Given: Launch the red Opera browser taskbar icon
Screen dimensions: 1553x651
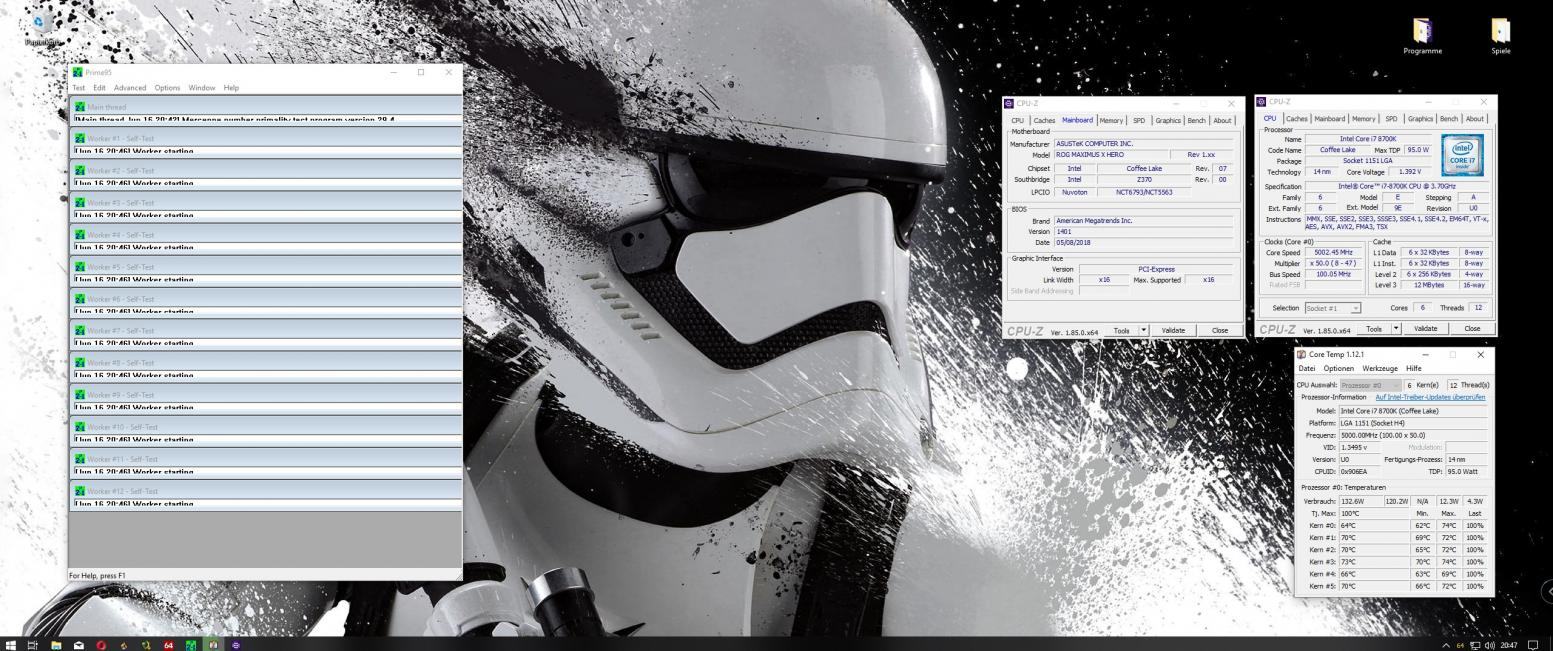Looking at the screenshot, I should [101, 645].
